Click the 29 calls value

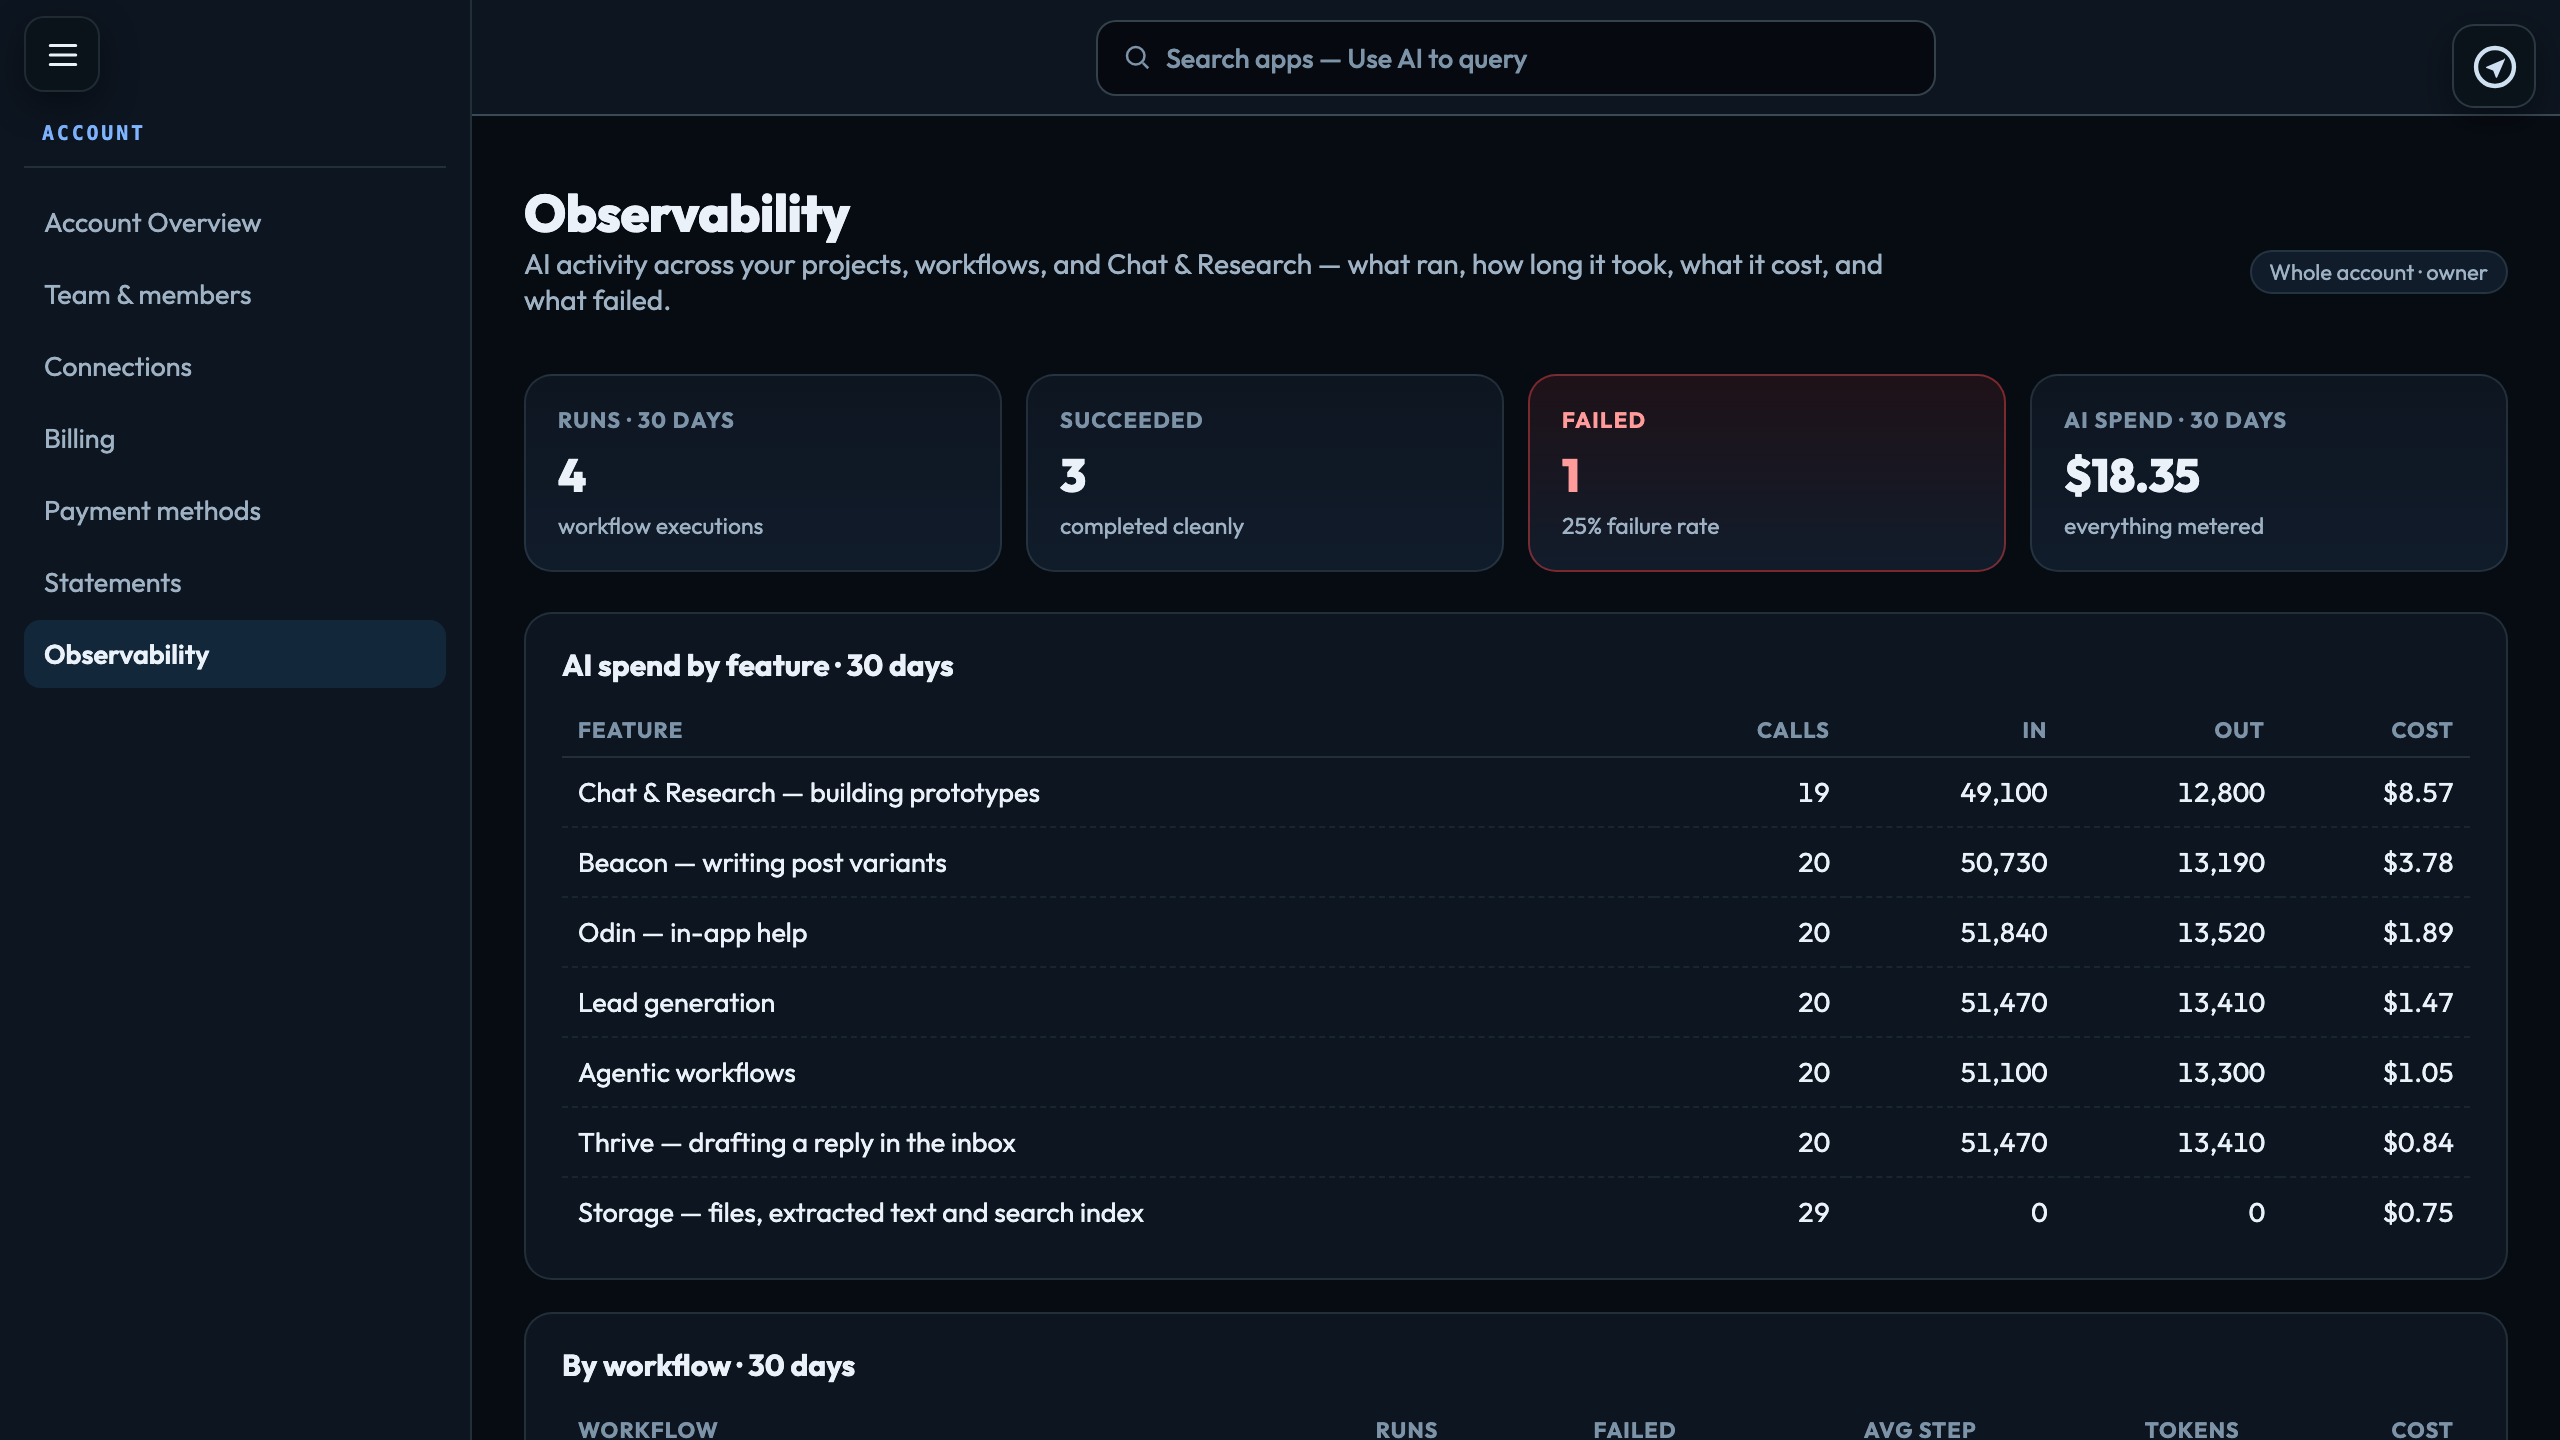(1814, 1212)
